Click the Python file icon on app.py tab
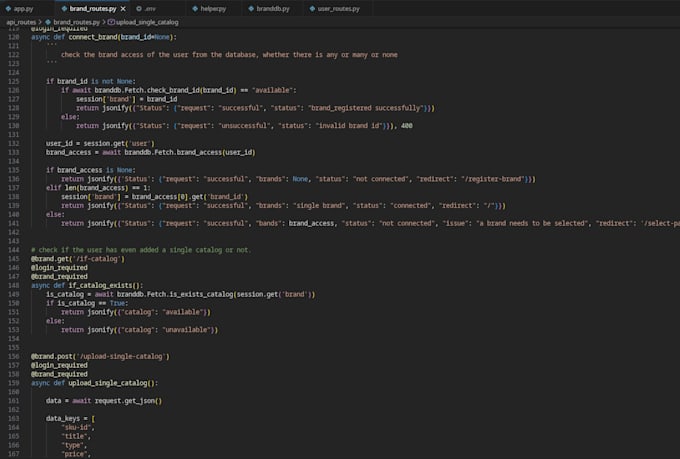The height and width of the screenshot is (459, 680). (8, 9)
